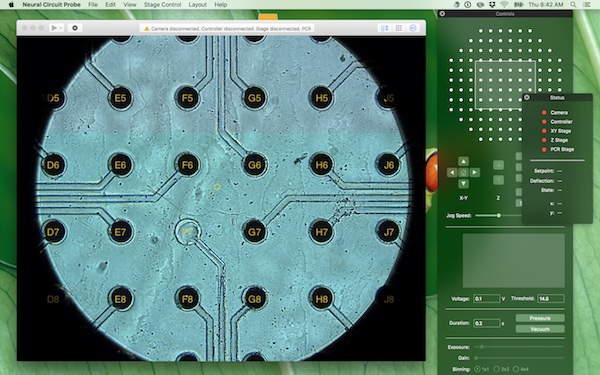This screenshot has width=600, height=375.
Task: Select 4x4 binning radio button
Action: coord(516,369)
